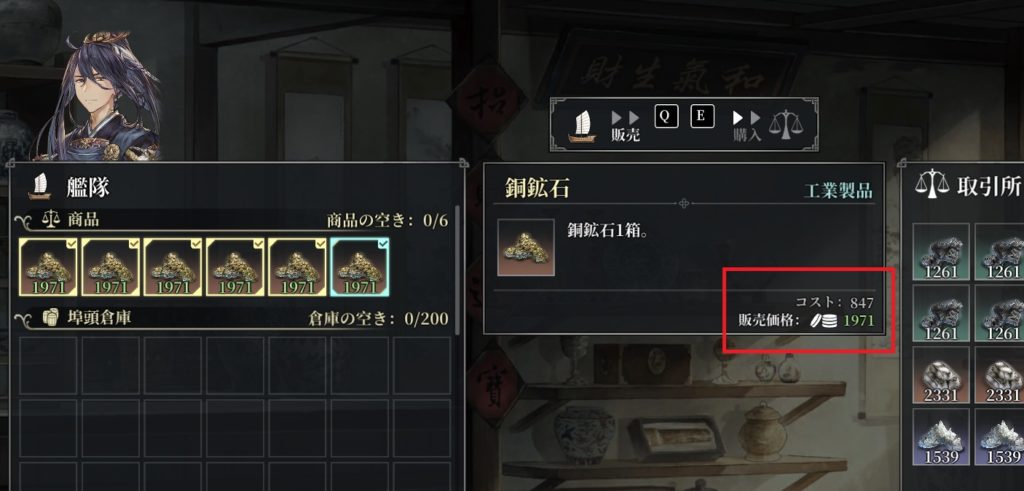Collapse the 埠頭倉庫 section header

pyautogui.click(x=232, y=318)
